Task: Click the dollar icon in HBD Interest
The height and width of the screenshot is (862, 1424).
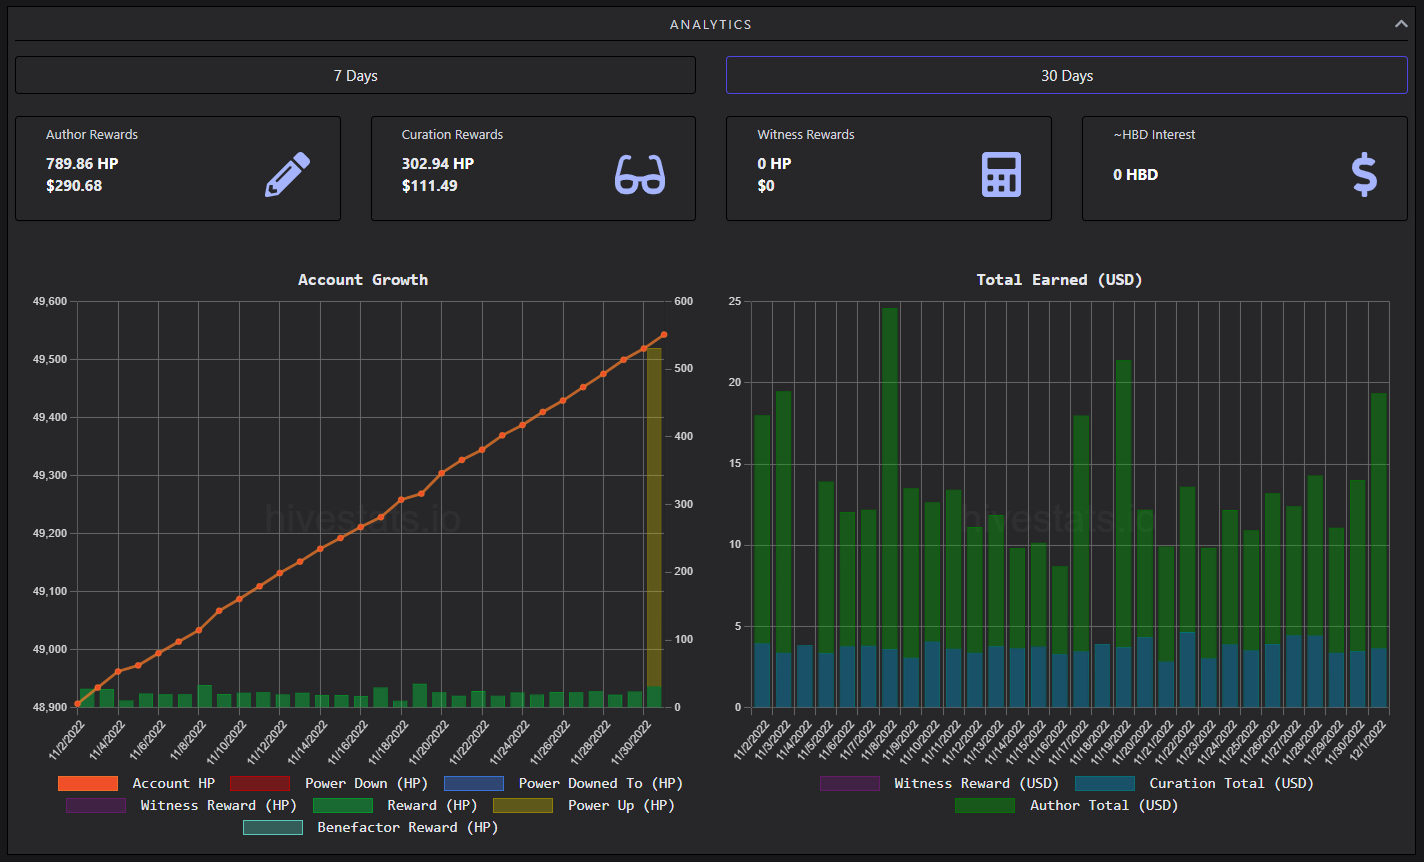Action: pyautogui.click(x=1364, y=175)
